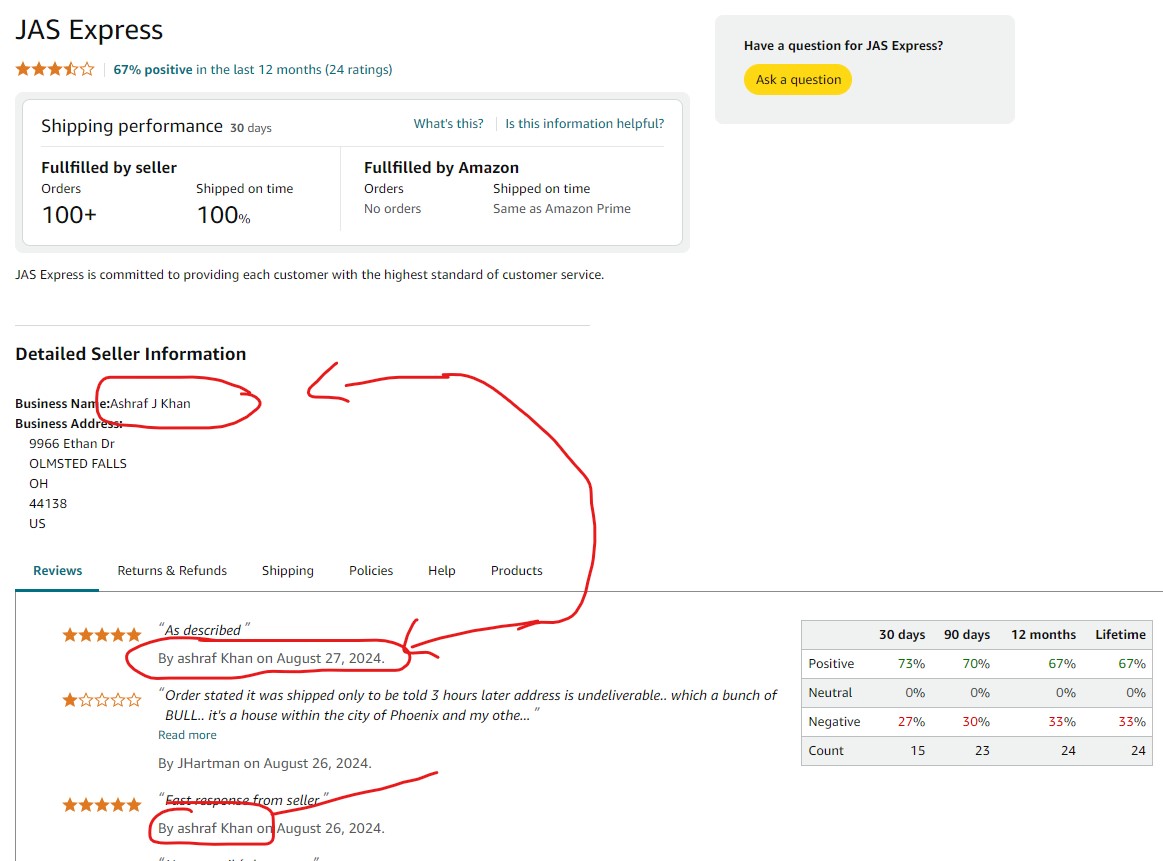The image size is (1163, 861).
Task: Click five-star icons on "As described" review
Action: pyautogui.click(x=102, y=635)
